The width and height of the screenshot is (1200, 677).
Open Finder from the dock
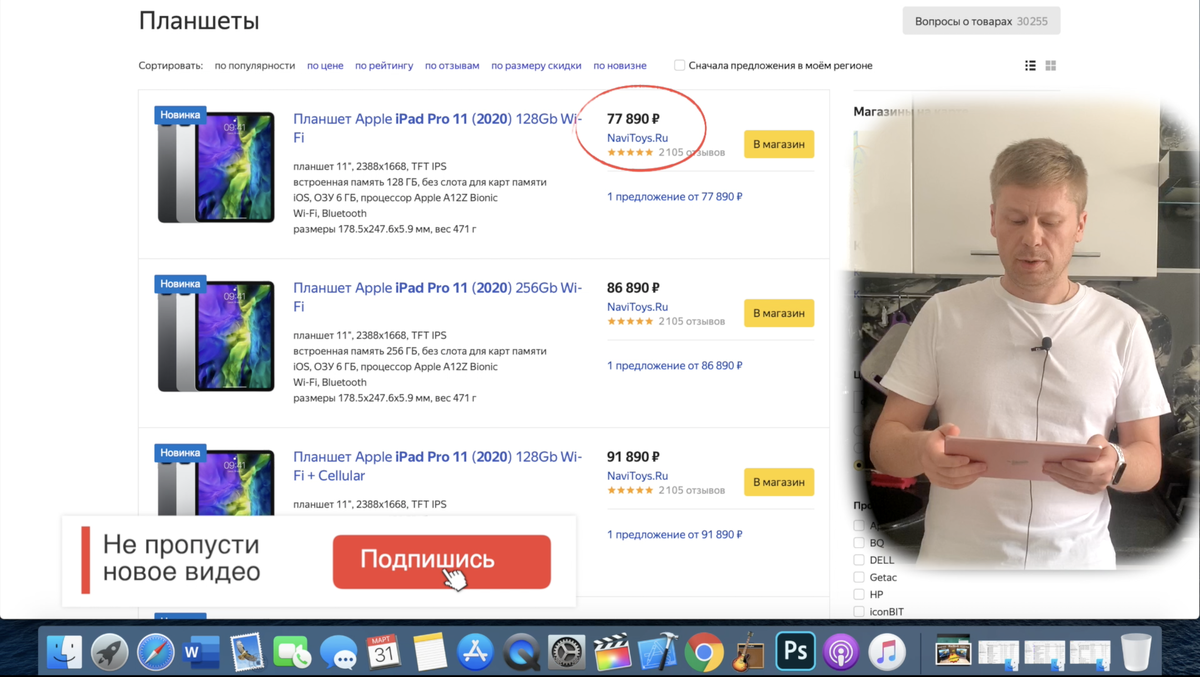[64, 652]
